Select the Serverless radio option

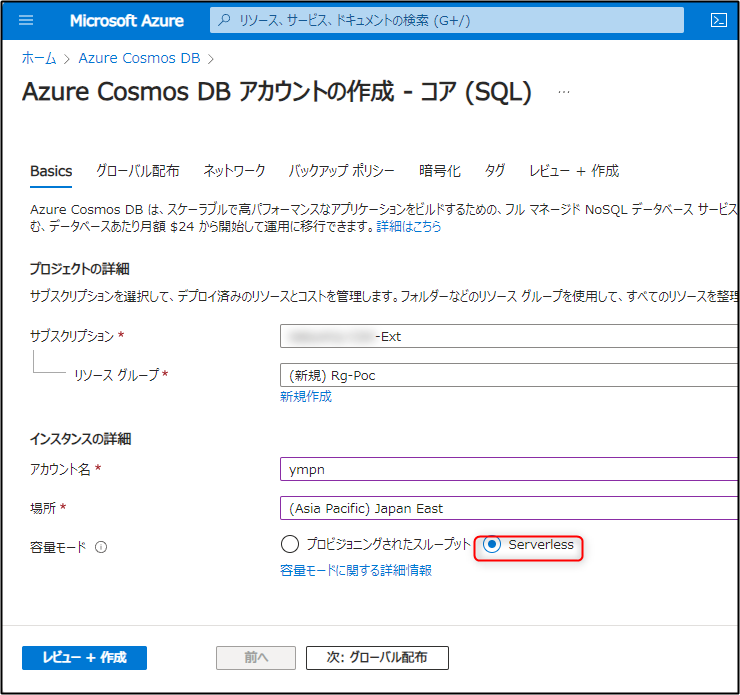(x=492, y=544)
